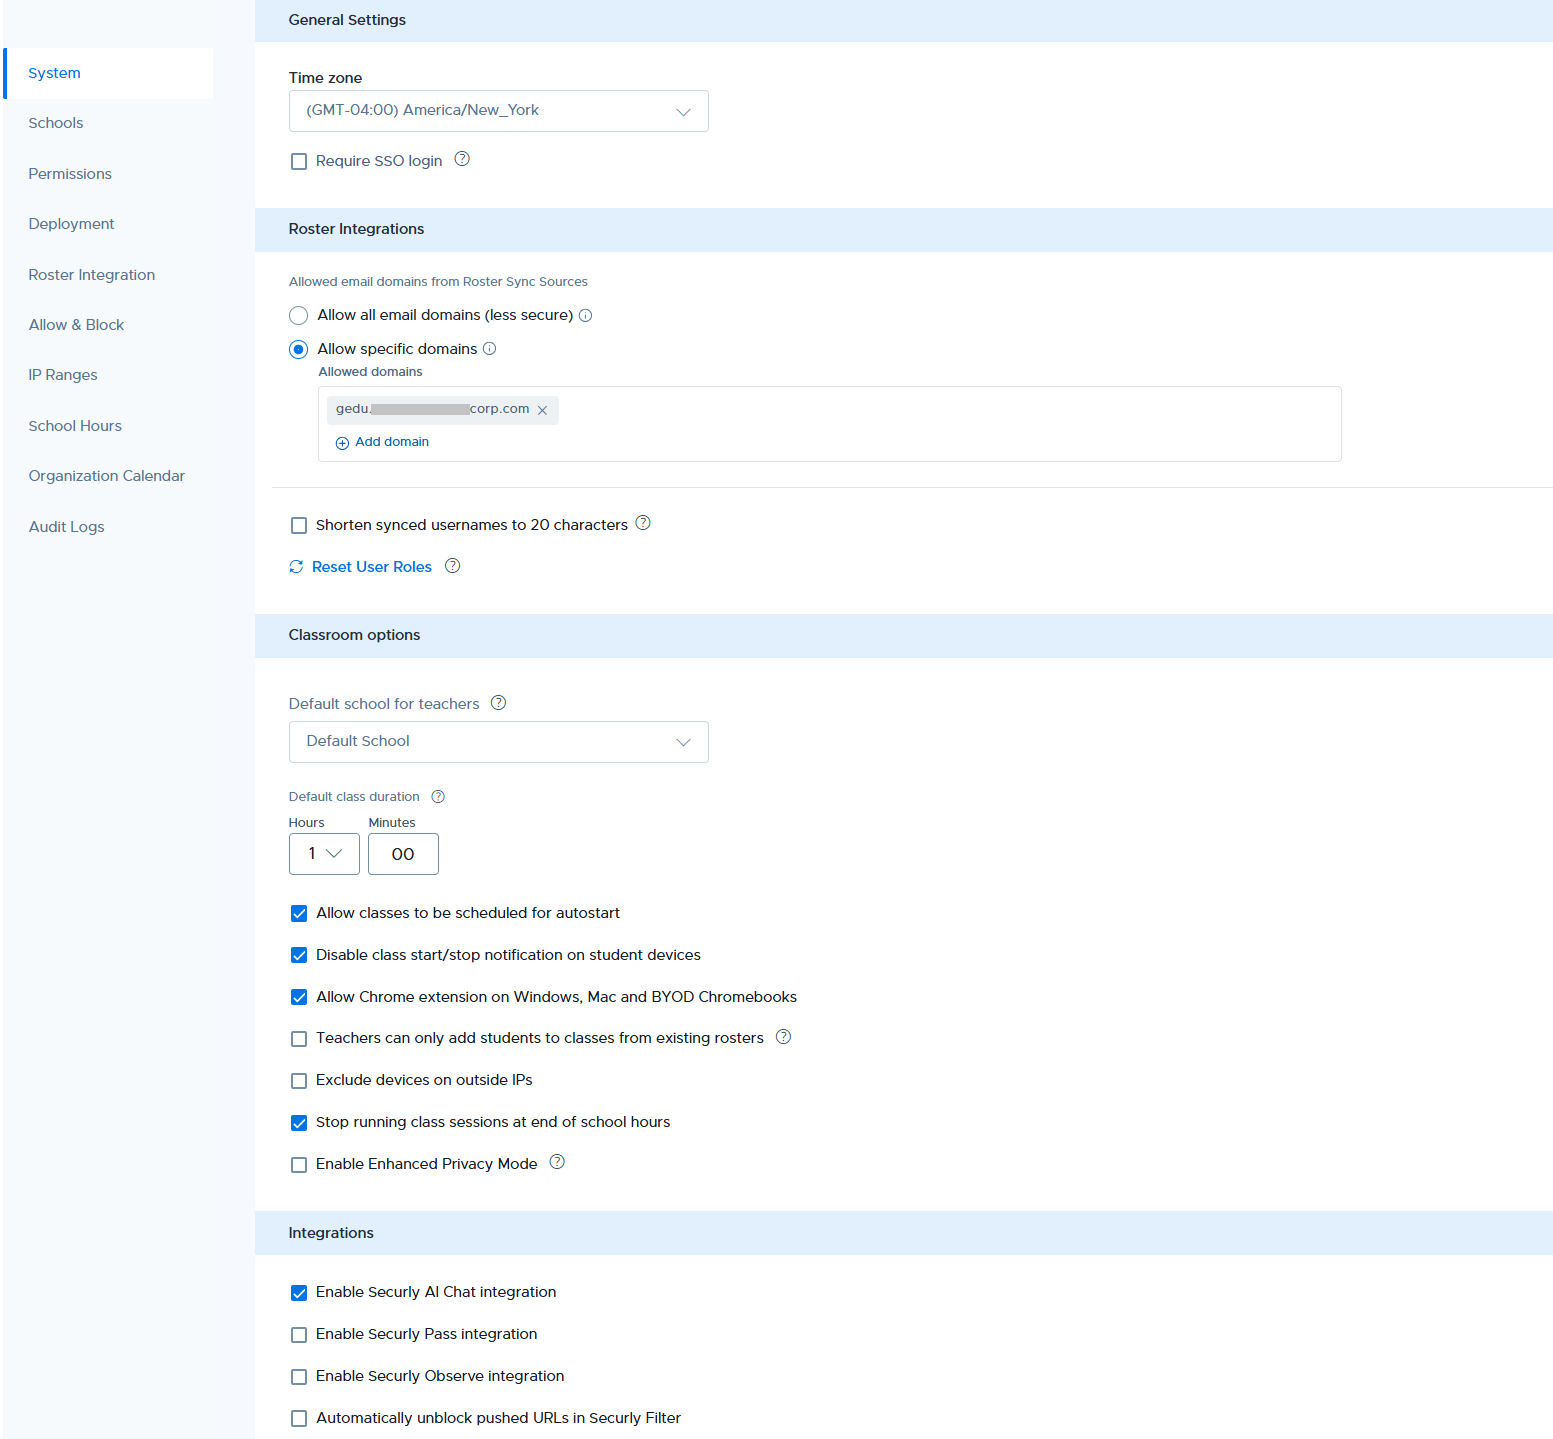The width and height of the screenshot is (1553, 1439).
Task: Click help icon beside Enable Enhanced Privacy Mode
Action: point(557,1162)
